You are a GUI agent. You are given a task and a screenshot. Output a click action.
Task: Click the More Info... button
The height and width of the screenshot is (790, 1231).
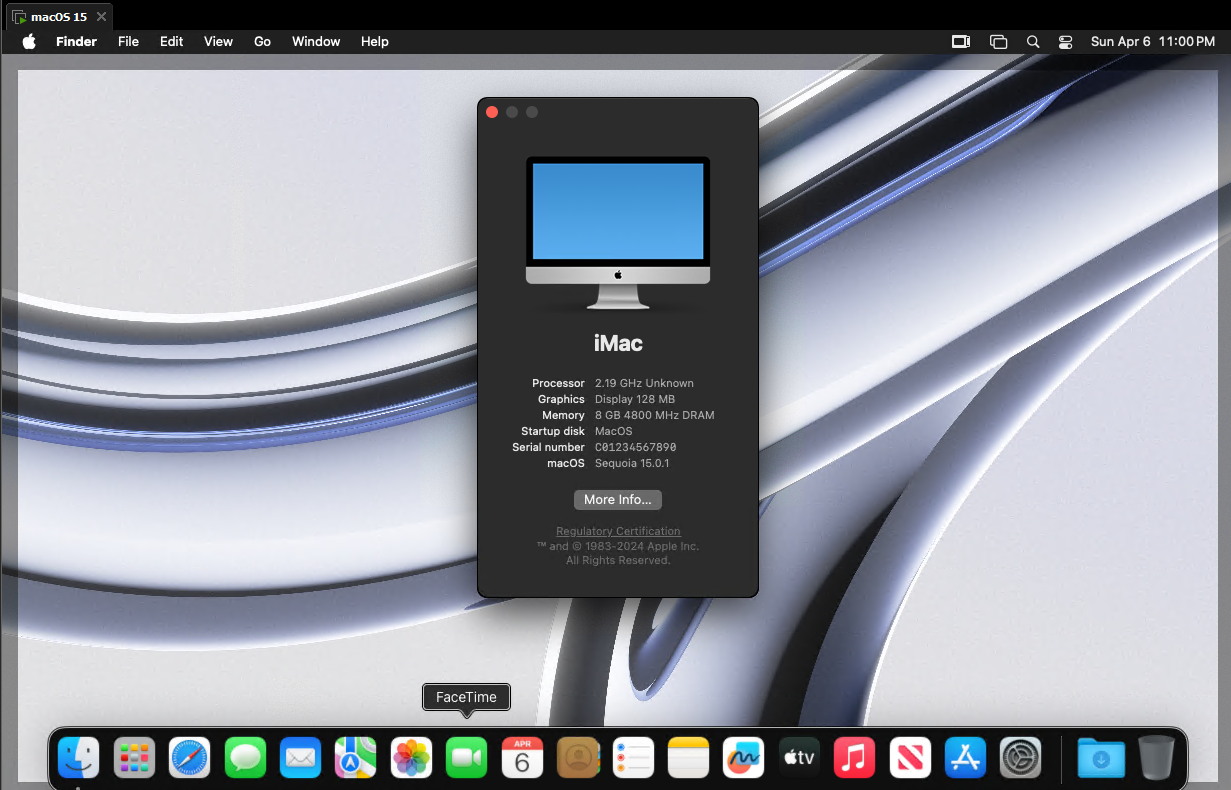click(618, 500)
